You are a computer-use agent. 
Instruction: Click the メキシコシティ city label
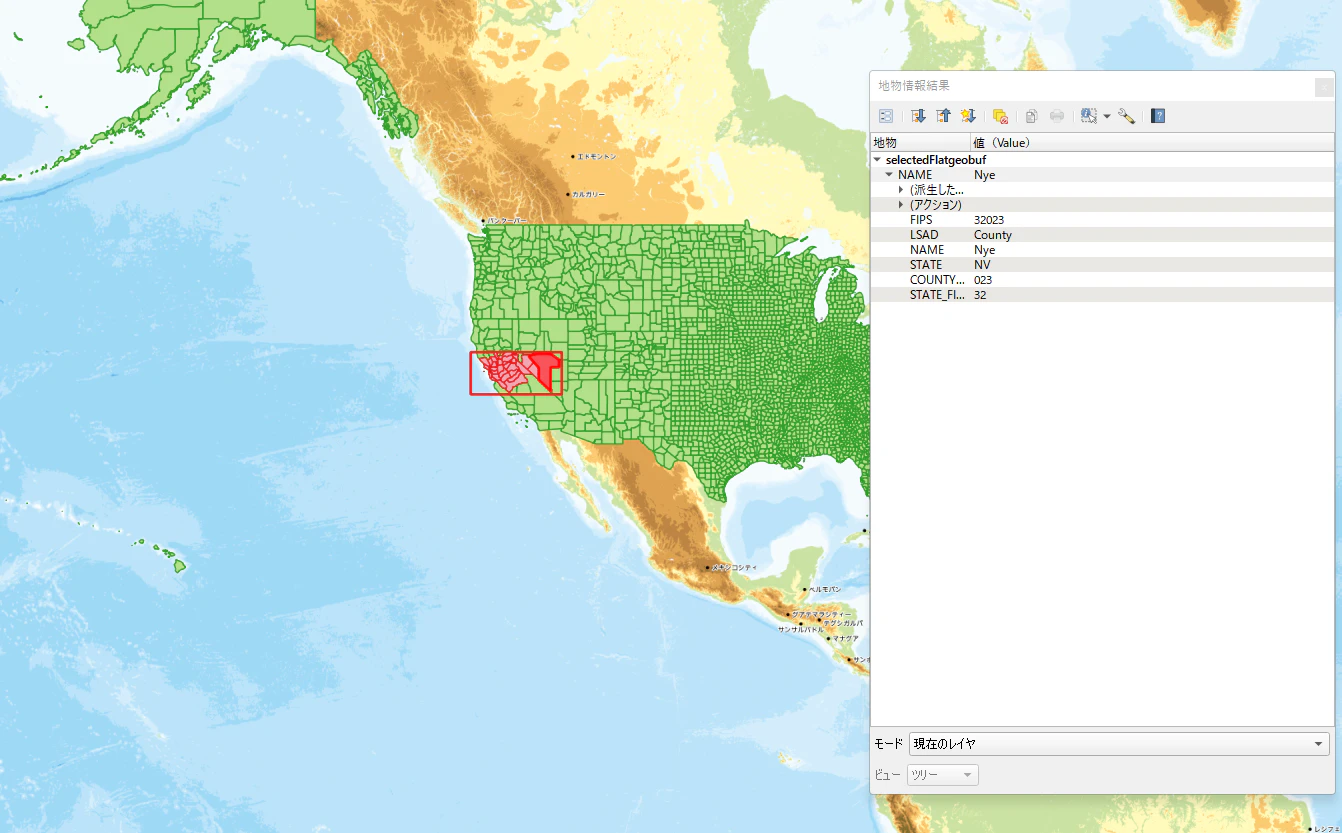coord(735,567)
